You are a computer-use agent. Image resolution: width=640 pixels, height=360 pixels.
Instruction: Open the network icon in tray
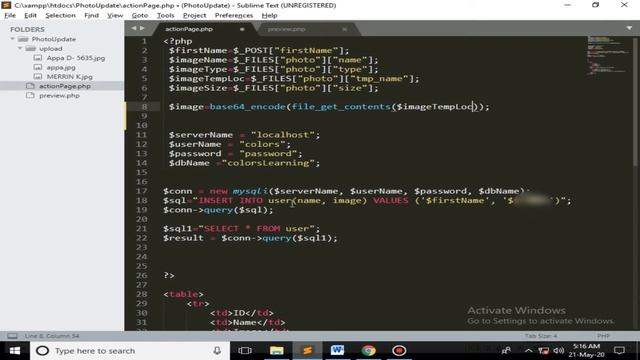click(x=543, y=351)
